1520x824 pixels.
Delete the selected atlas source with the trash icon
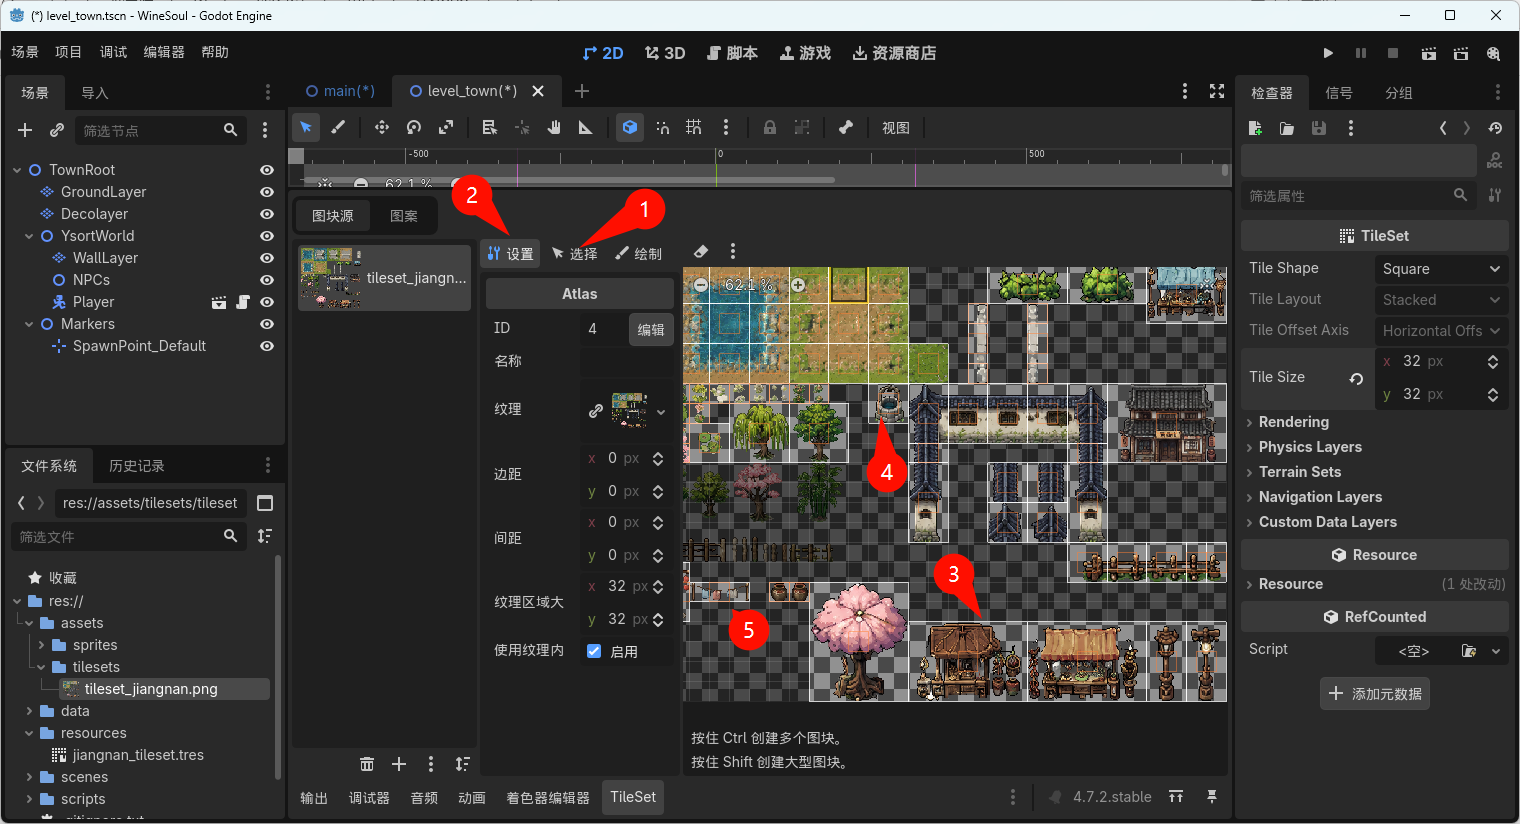(367, 764)
